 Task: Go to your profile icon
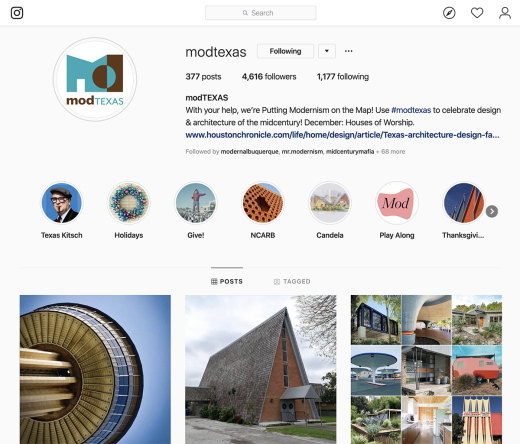[505, 13]
